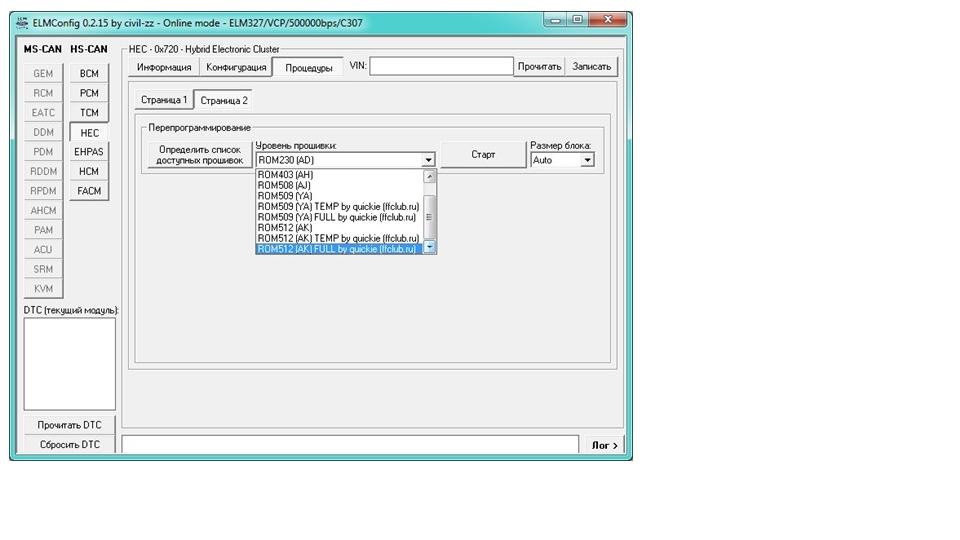The height and width of the screenshot is (540, 960).
Task: Select the AHCM module button
Action: [43, 211]
